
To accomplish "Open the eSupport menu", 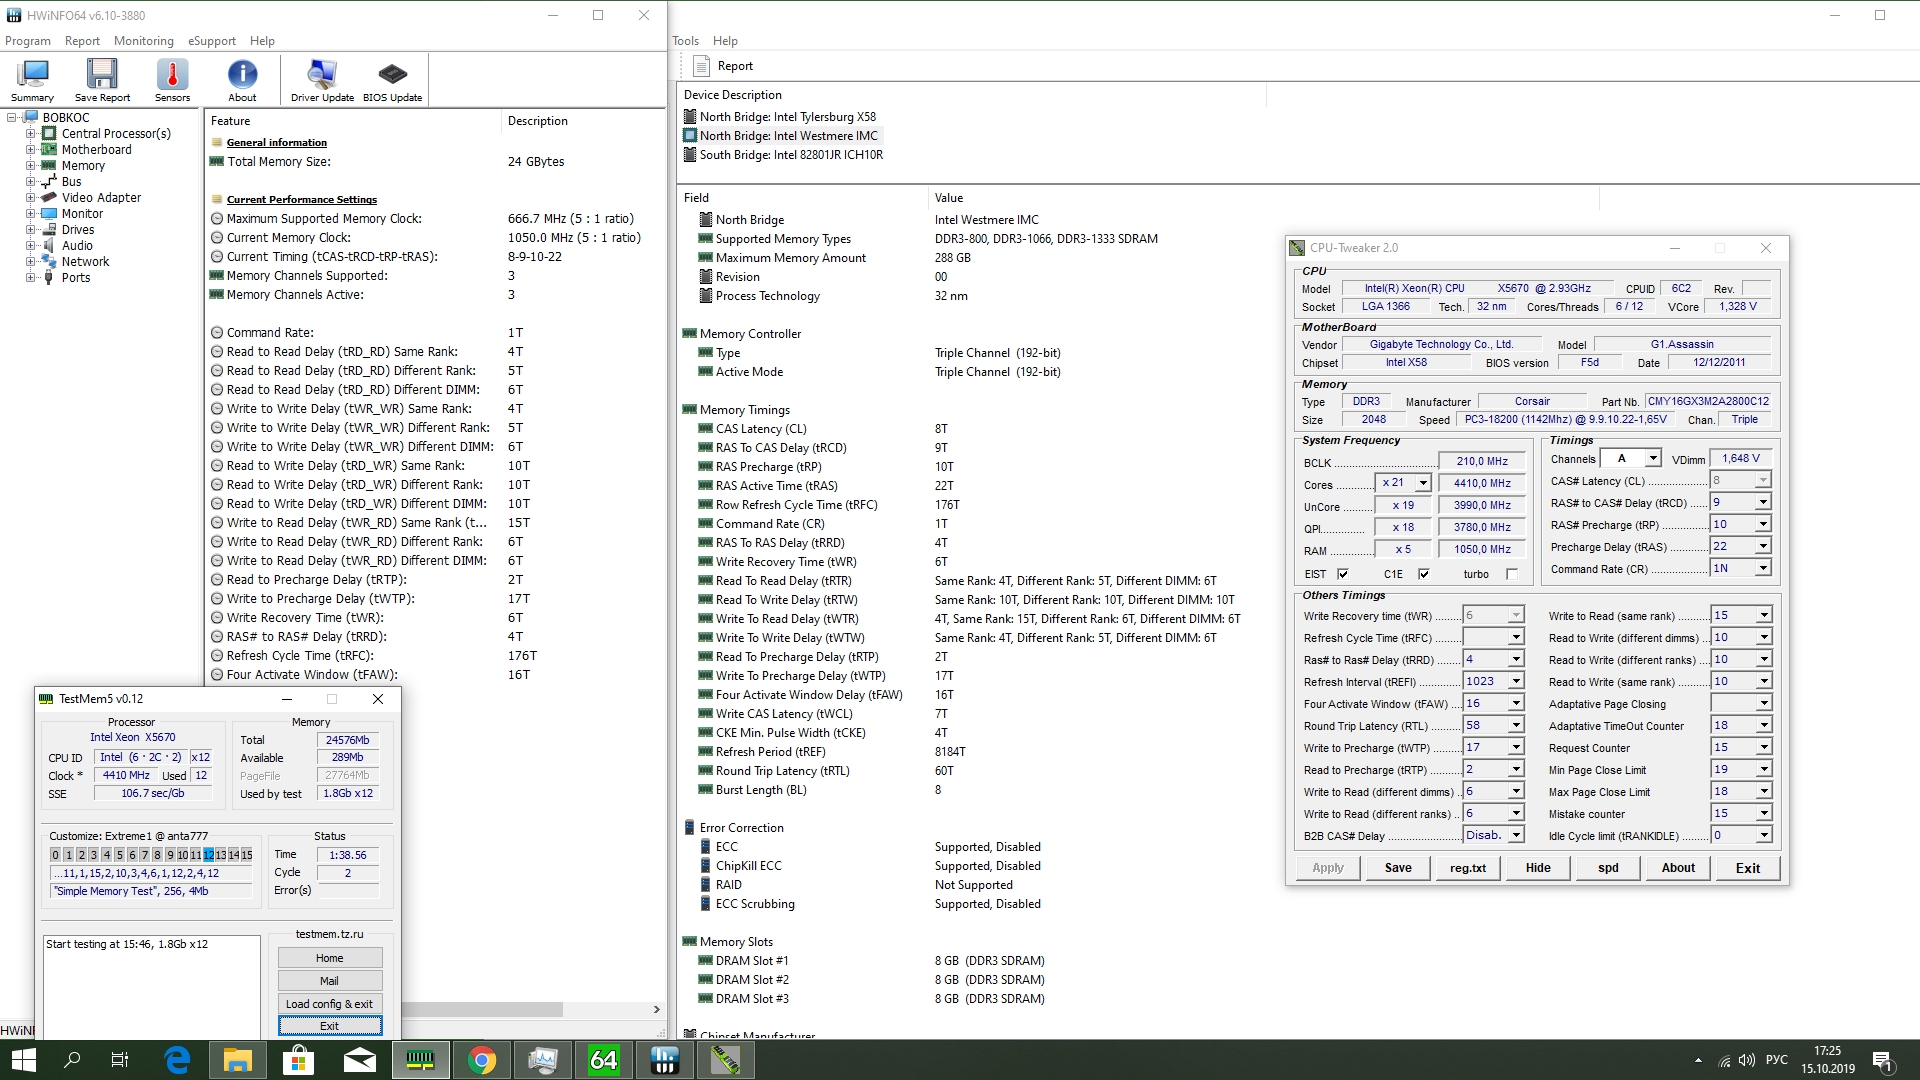I will click(x=212, y=41).
